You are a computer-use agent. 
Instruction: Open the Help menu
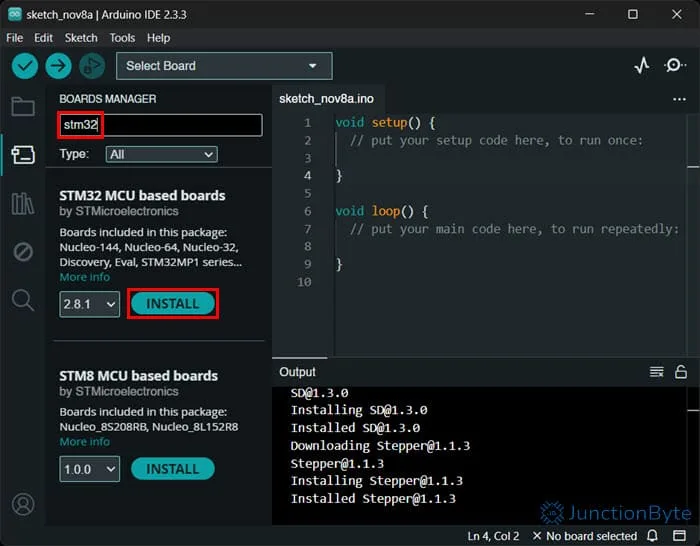click(x=158, y=38)
